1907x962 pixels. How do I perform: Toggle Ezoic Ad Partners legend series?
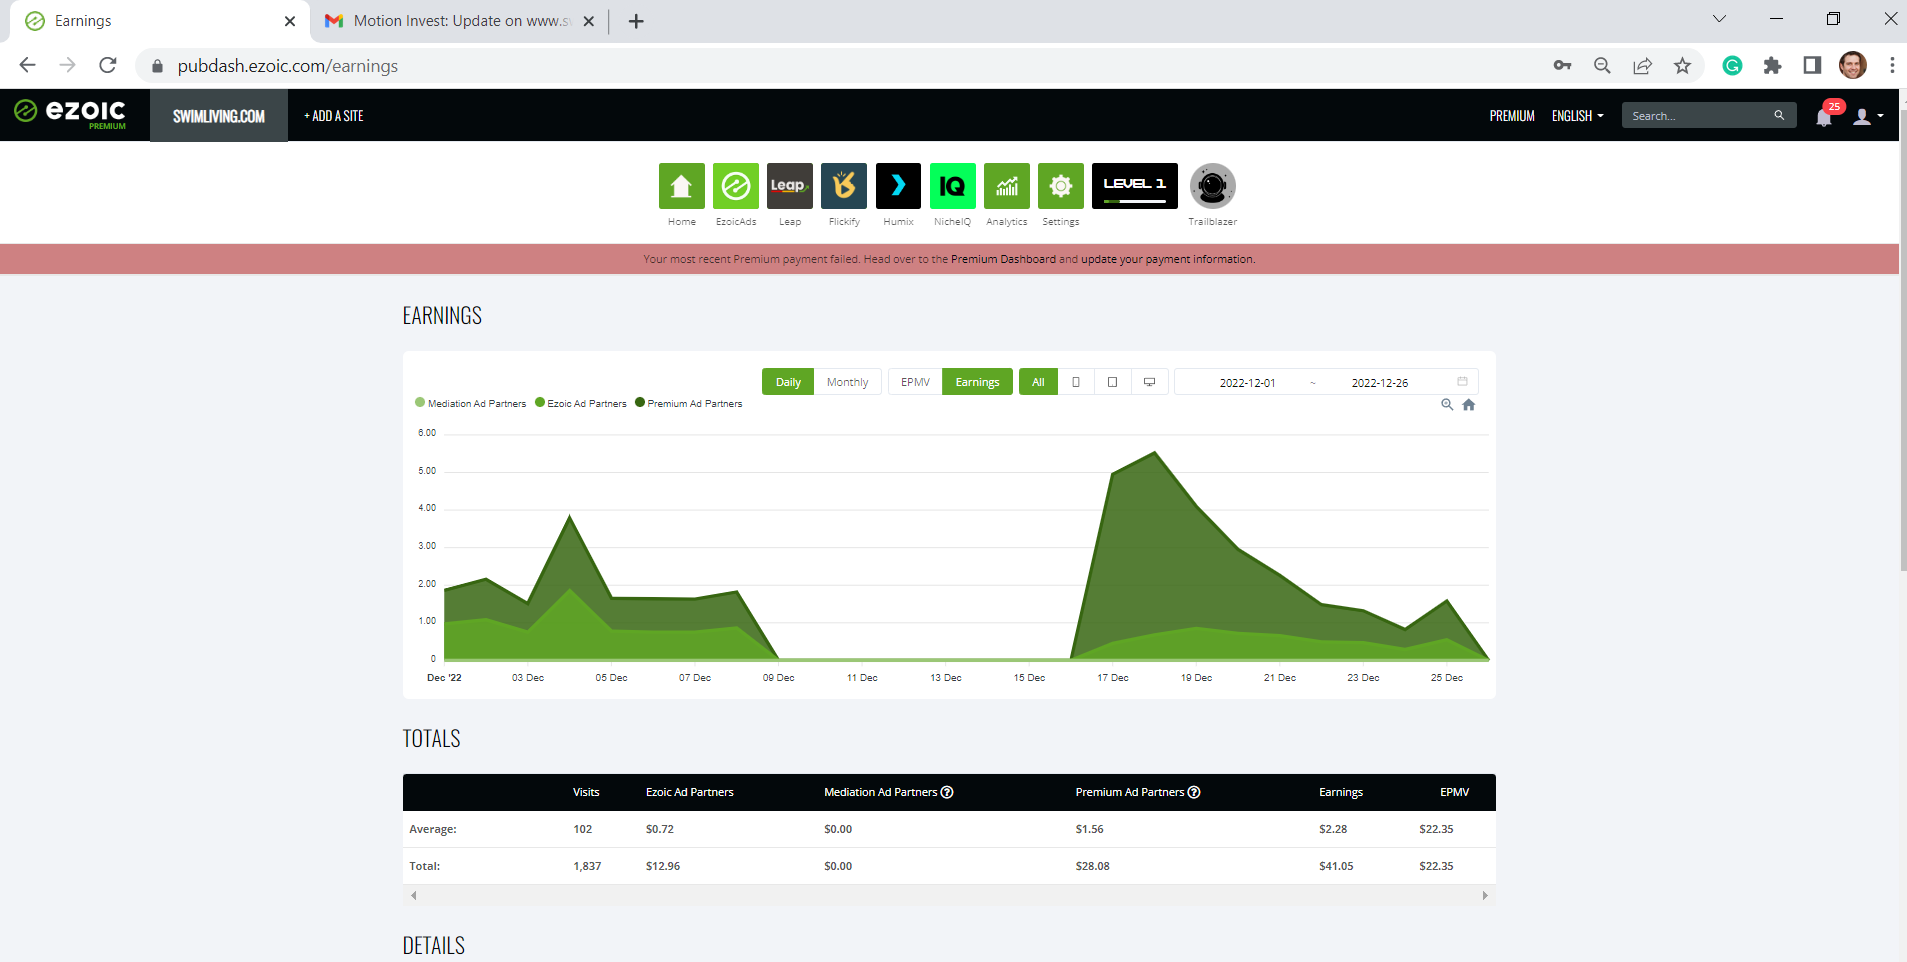(581, 403)
